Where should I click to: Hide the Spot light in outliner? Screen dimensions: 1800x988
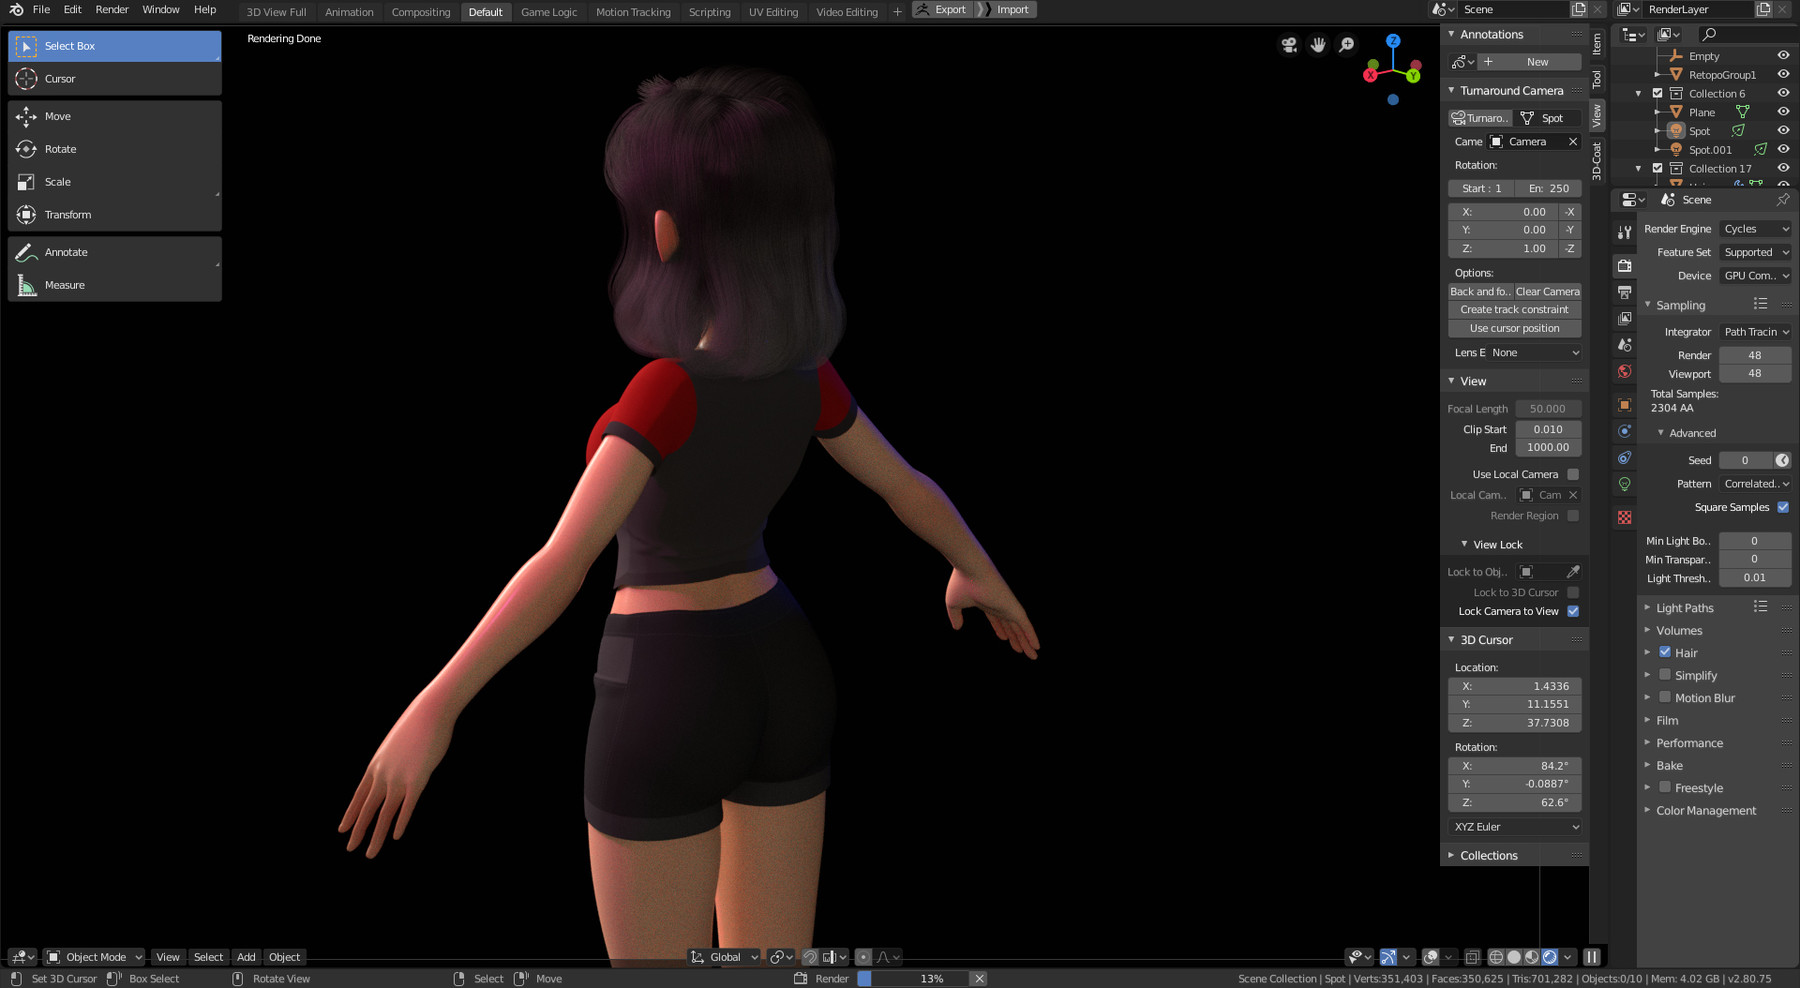tap(1783, 131)
